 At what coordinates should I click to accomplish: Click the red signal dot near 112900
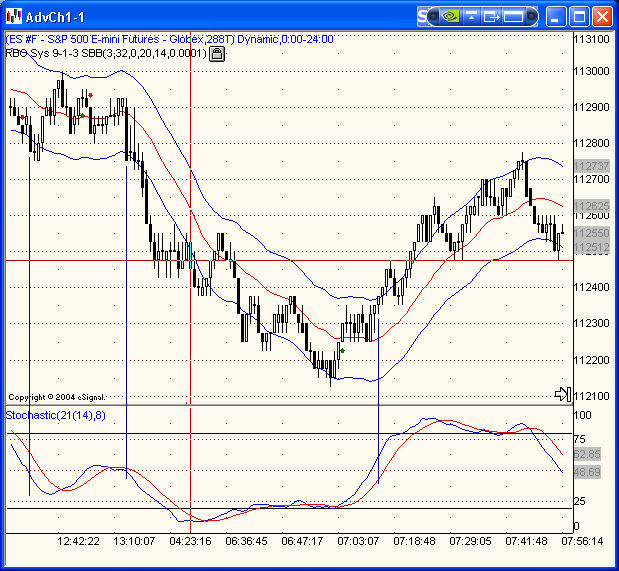(91, 95)
